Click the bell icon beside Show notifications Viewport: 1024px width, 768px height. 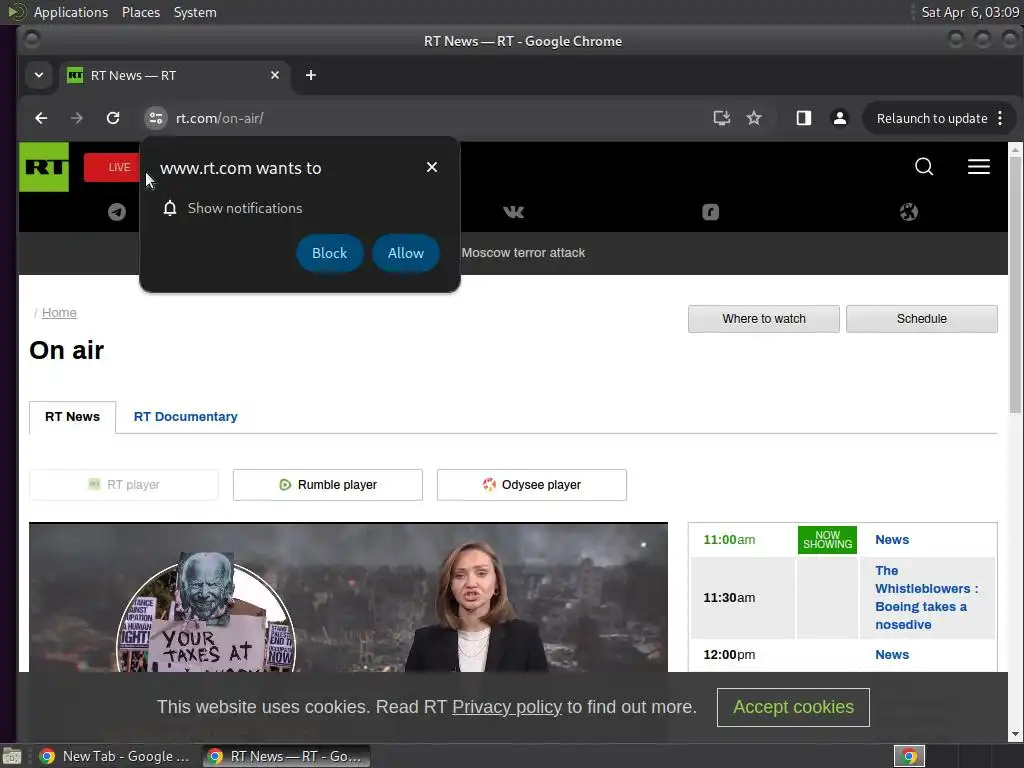coord(170,208)
